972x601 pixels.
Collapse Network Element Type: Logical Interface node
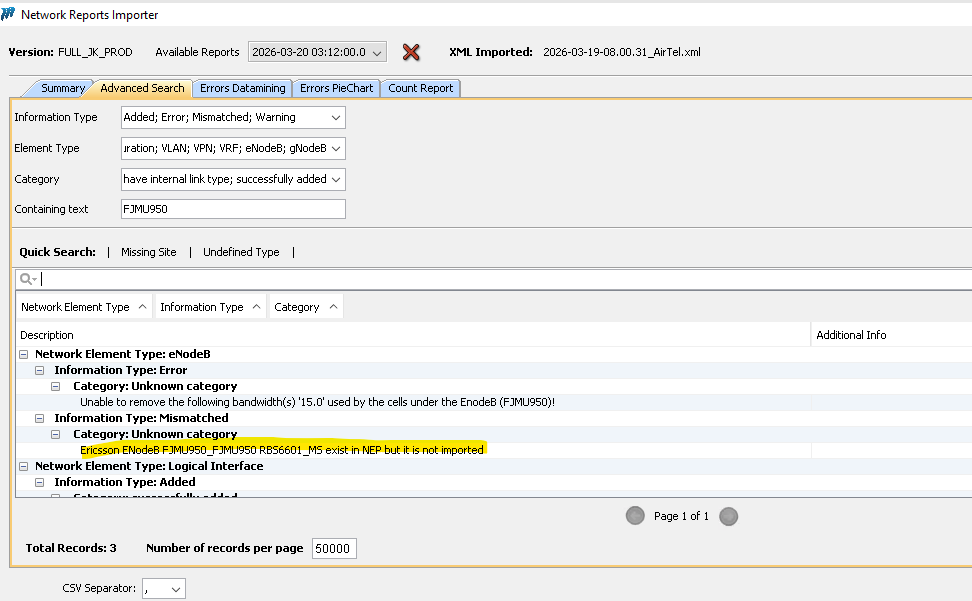click(22, 466)
